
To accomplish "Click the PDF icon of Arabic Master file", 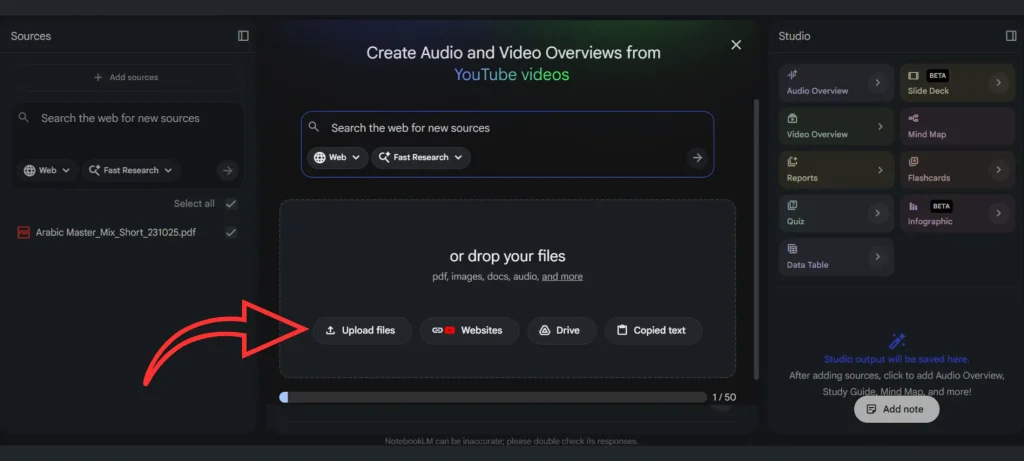I will tap(24, 232).
